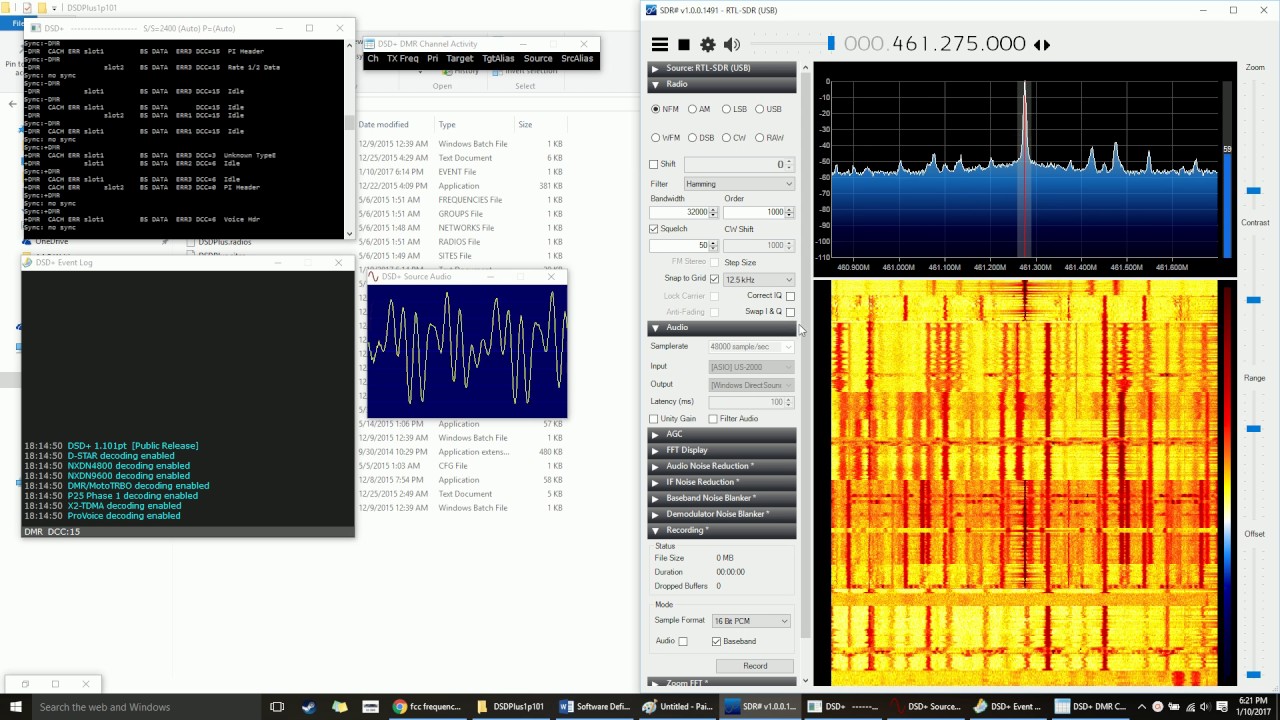Stop the SDR# radio with the square button

(x=684, y=44)
